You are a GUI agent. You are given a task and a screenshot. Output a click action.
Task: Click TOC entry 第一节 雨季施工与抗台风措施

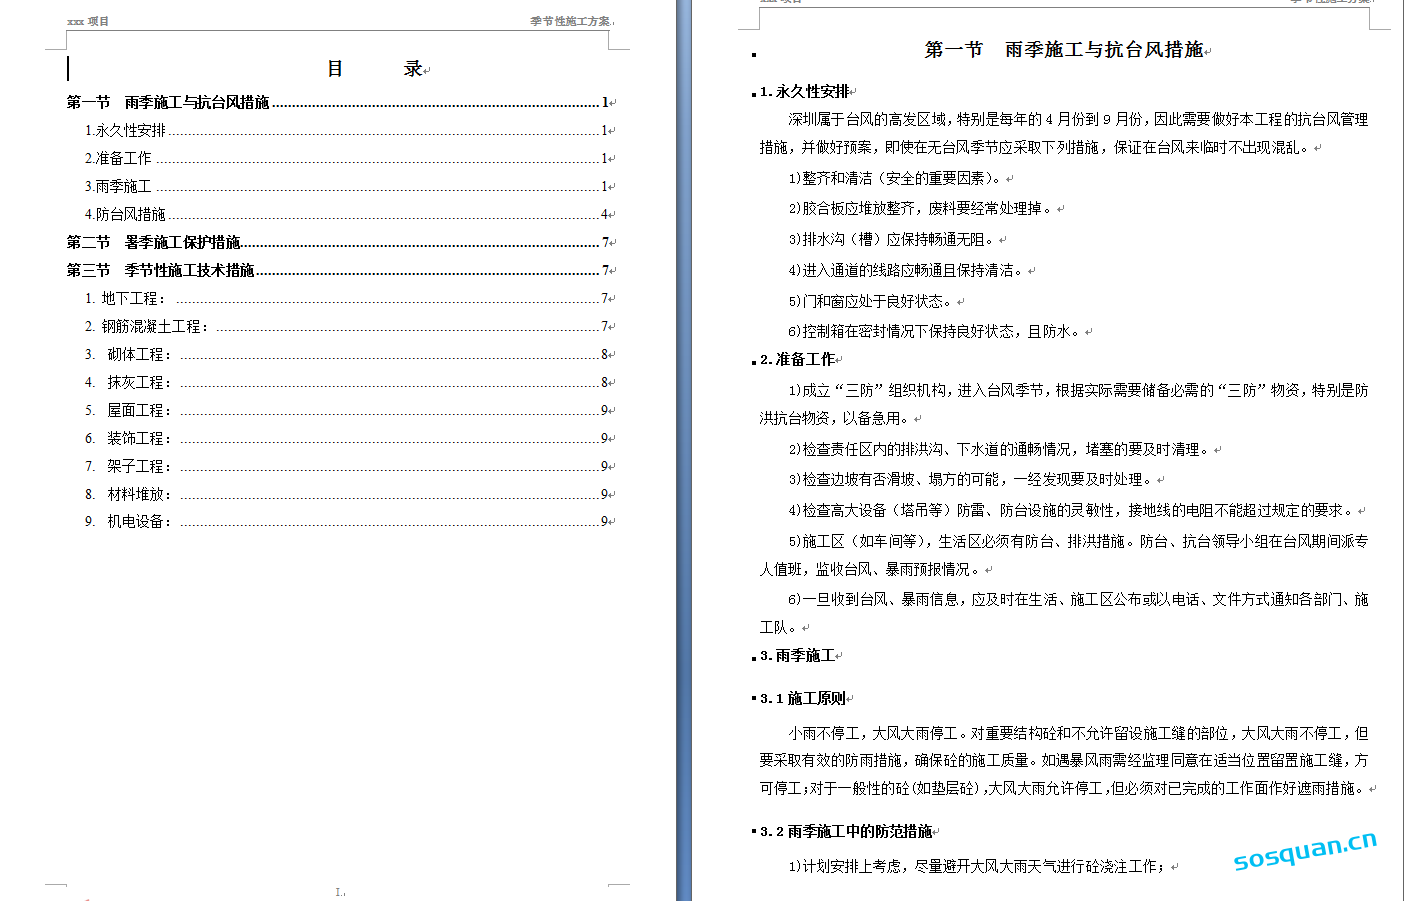168,102
